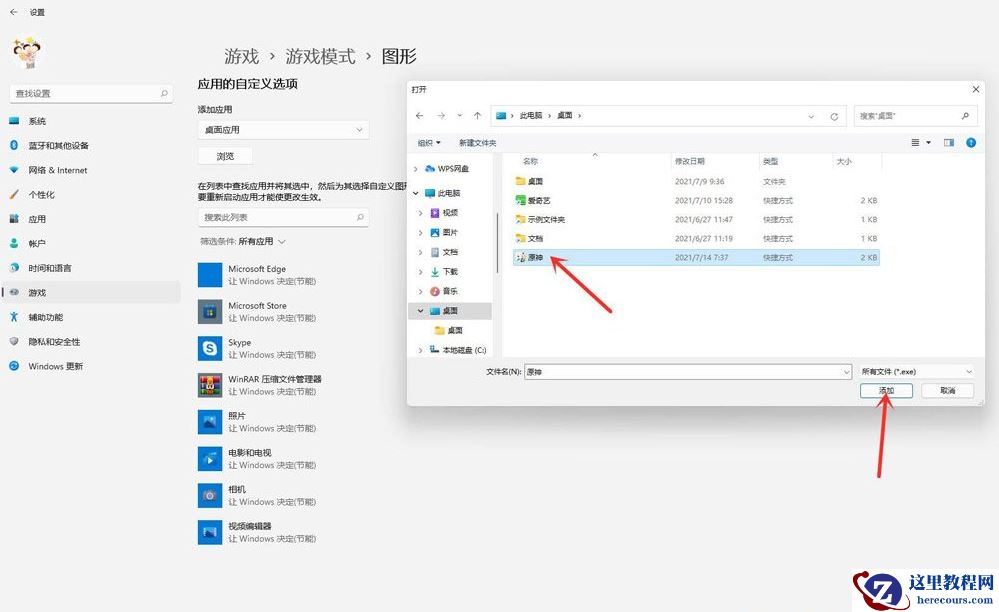Image resolution: width=999 pixels, height=612 pixels.
Task: Open the 桌面应用 dropdown
Action: pos(285,129)
